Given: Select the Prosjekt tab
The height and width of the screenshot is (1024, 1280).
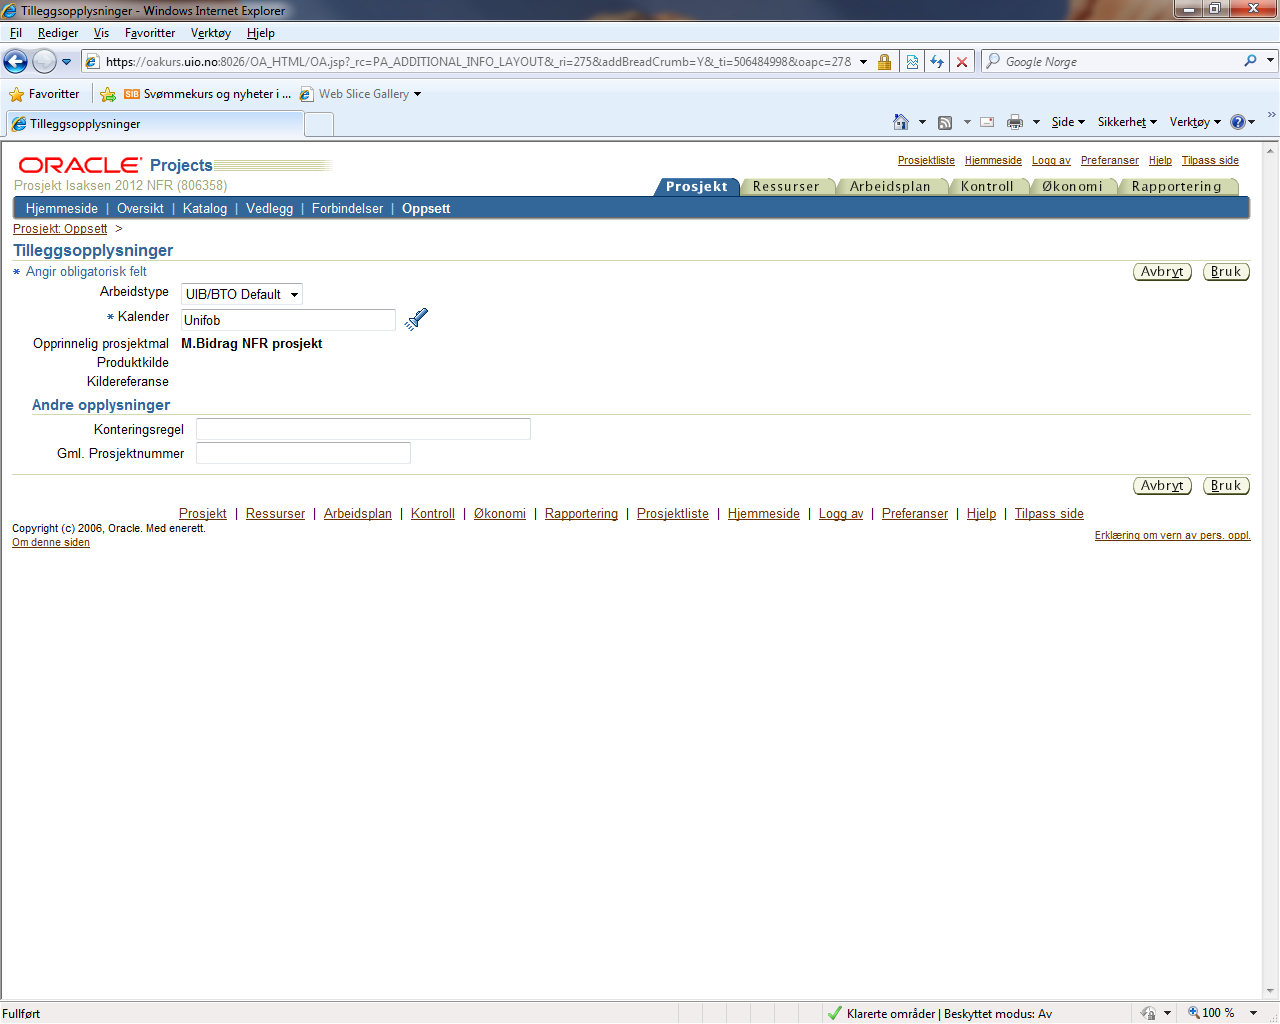Looking at the screenshot, I should (697, 186).
